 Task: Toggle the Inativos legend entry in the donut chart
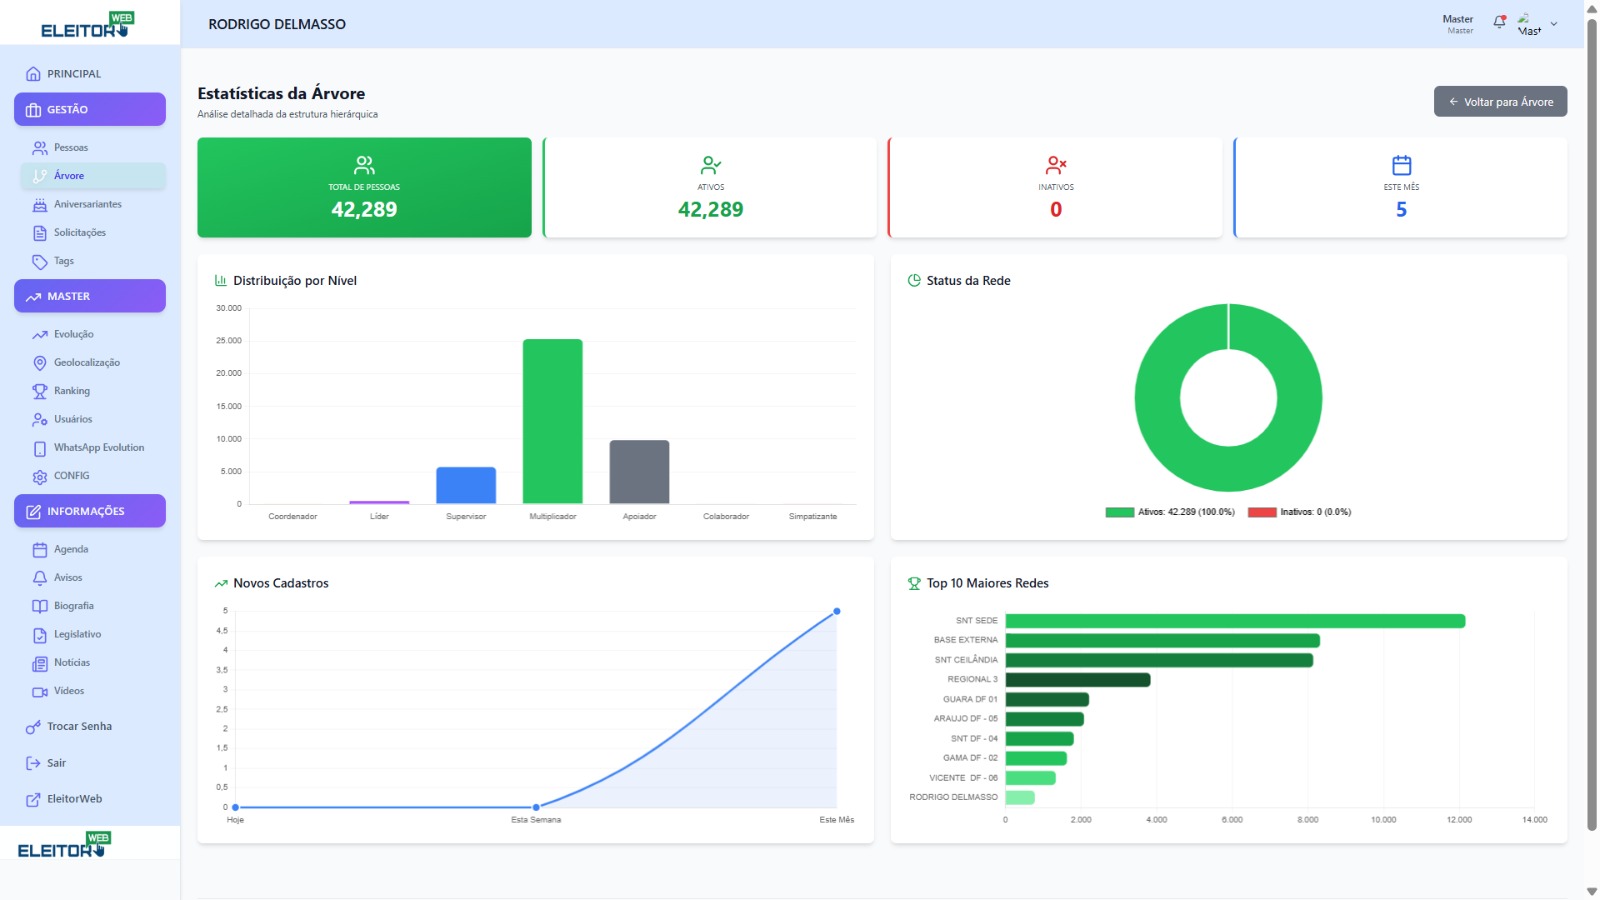pos(1300,512)
